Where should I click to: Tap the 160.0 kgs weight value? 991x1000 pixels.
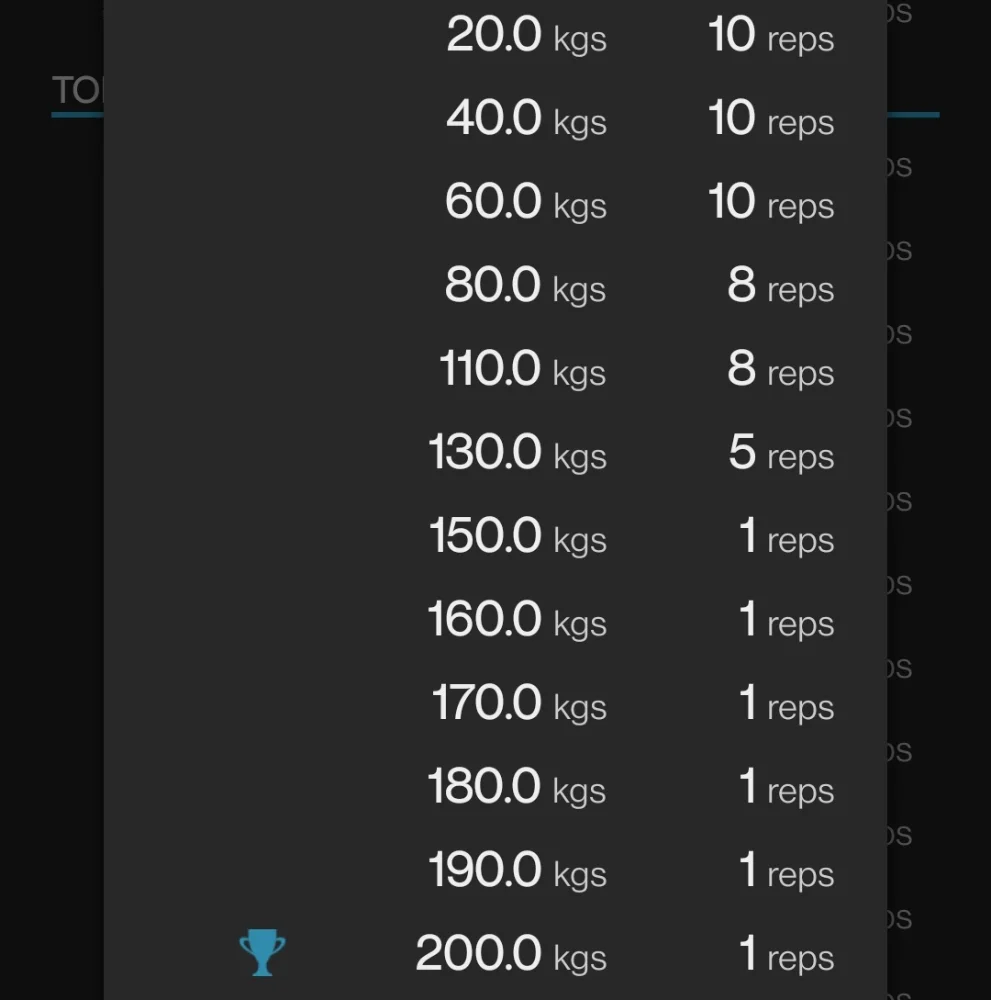click(x=517, y=621)
